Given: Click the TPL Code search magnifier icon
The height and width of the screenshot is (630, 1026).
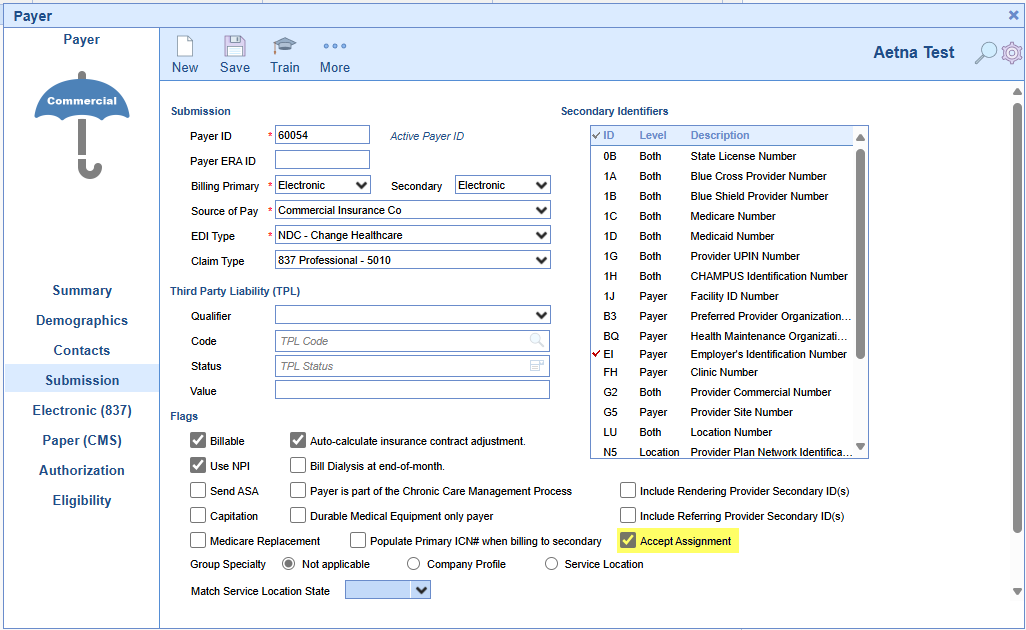Looking at the screenshot, I should [538, 341].
